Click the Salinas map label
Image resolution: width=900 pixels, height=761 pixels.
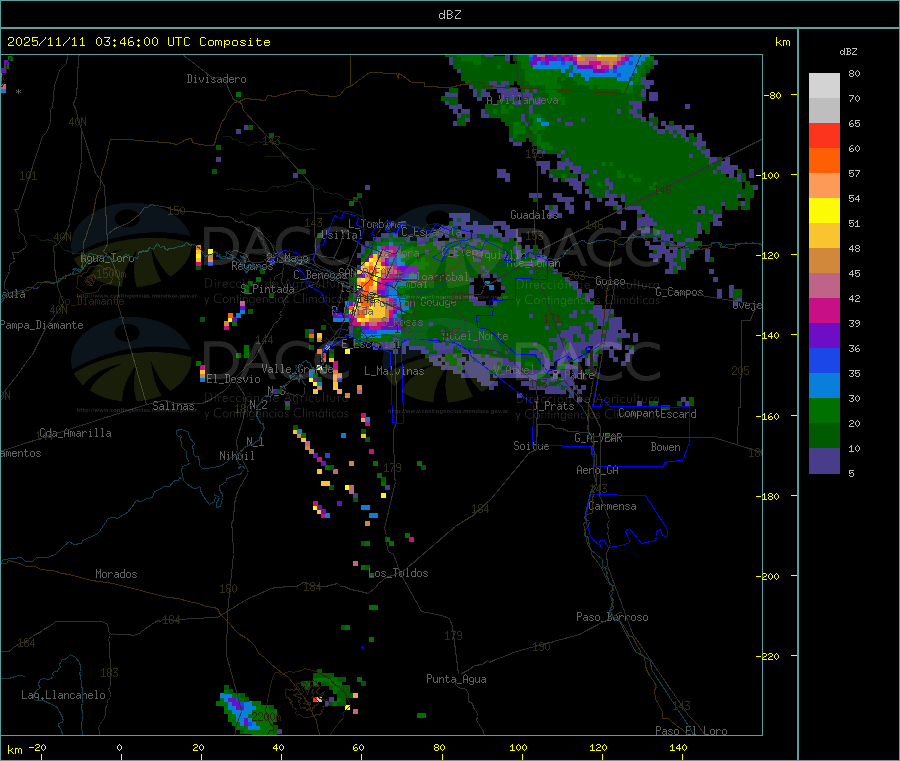[173, 406]
